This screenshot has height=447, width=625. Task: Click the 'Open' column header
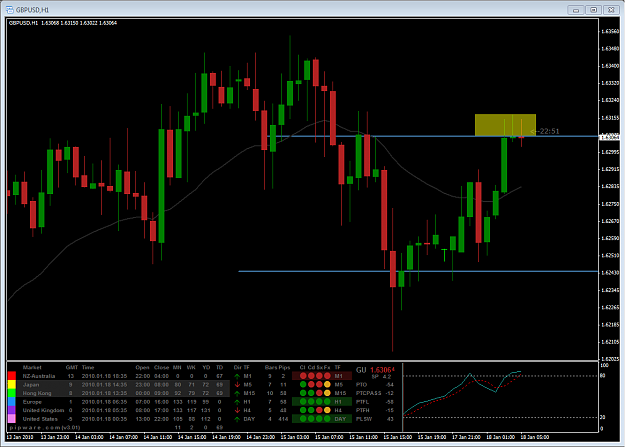[x=142, y=367]
